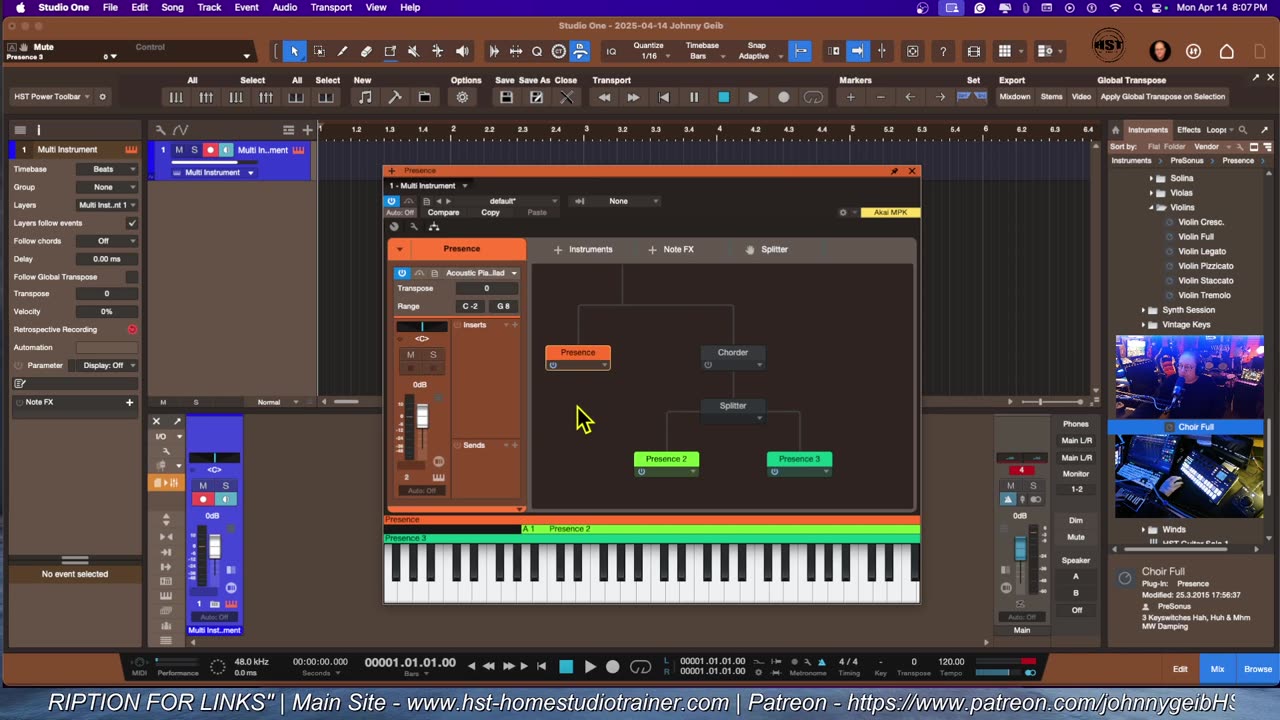Click the wrench icon in Multi Instrument editor
Screen dimensions: 1280x720
tap(414, 227)
